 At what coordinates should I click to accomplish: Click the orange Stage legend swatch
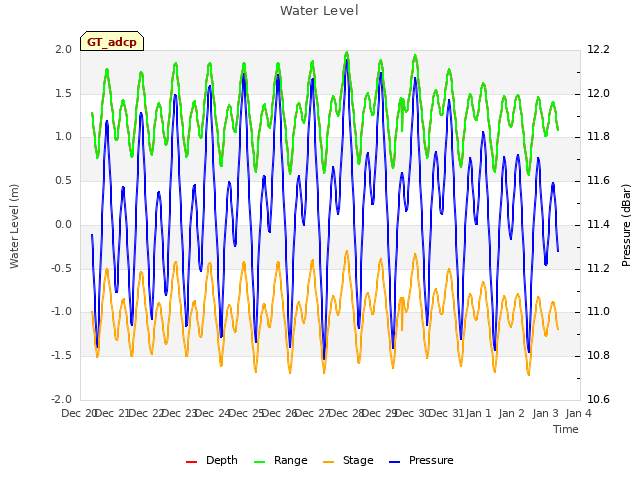coord(328,462)
